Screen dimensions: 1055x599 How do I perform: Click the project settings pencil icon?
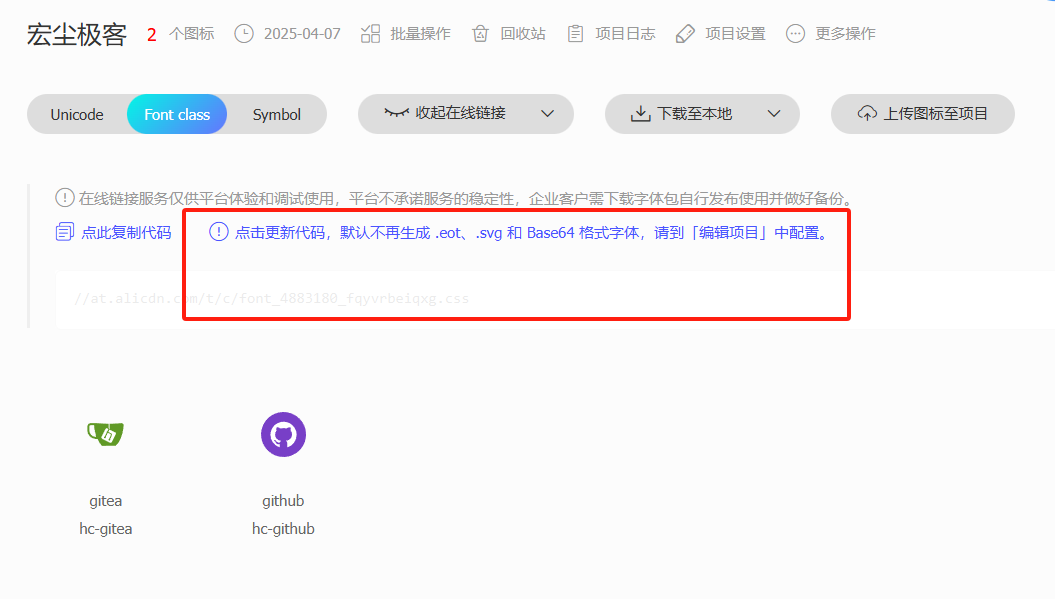tap(685, 34)
